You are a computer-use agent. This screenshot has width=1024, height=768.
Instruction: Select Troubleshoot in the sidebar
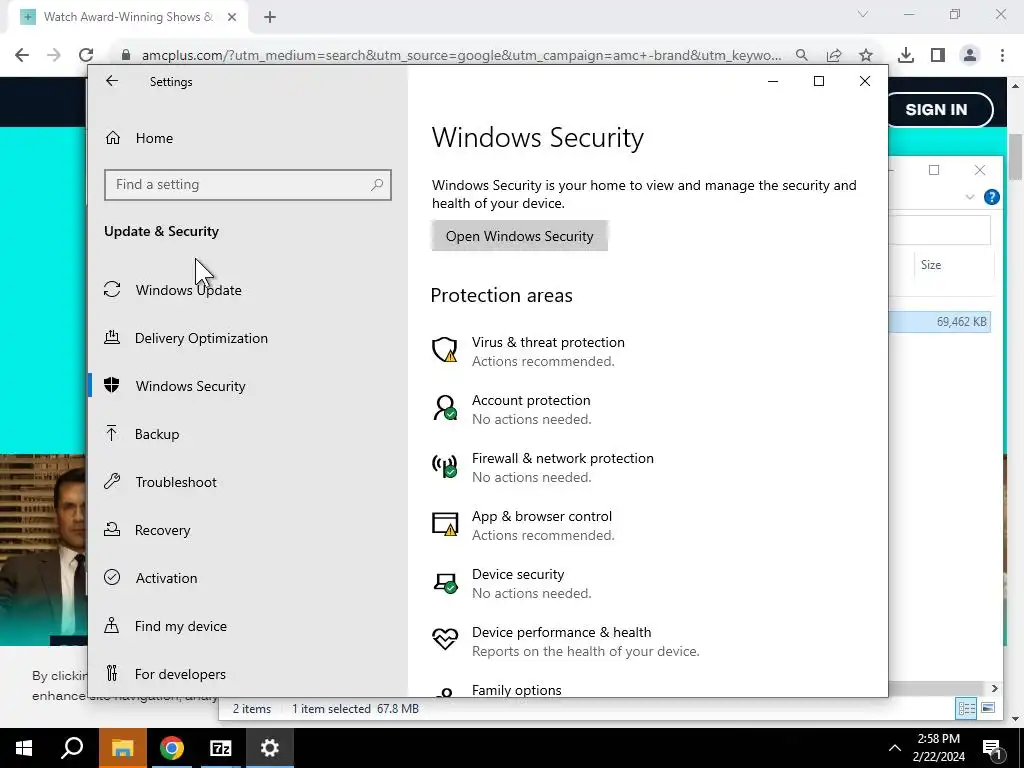pos(176,482)
